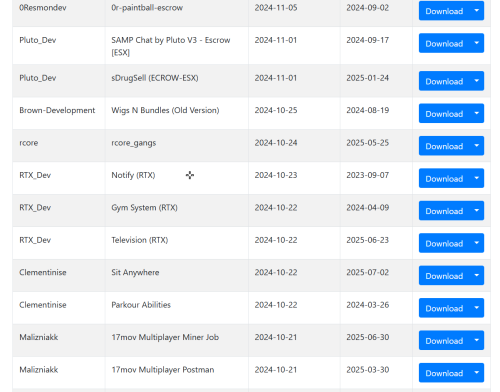Expand Download menu for Television (RTX)

[x=477, y=243]
